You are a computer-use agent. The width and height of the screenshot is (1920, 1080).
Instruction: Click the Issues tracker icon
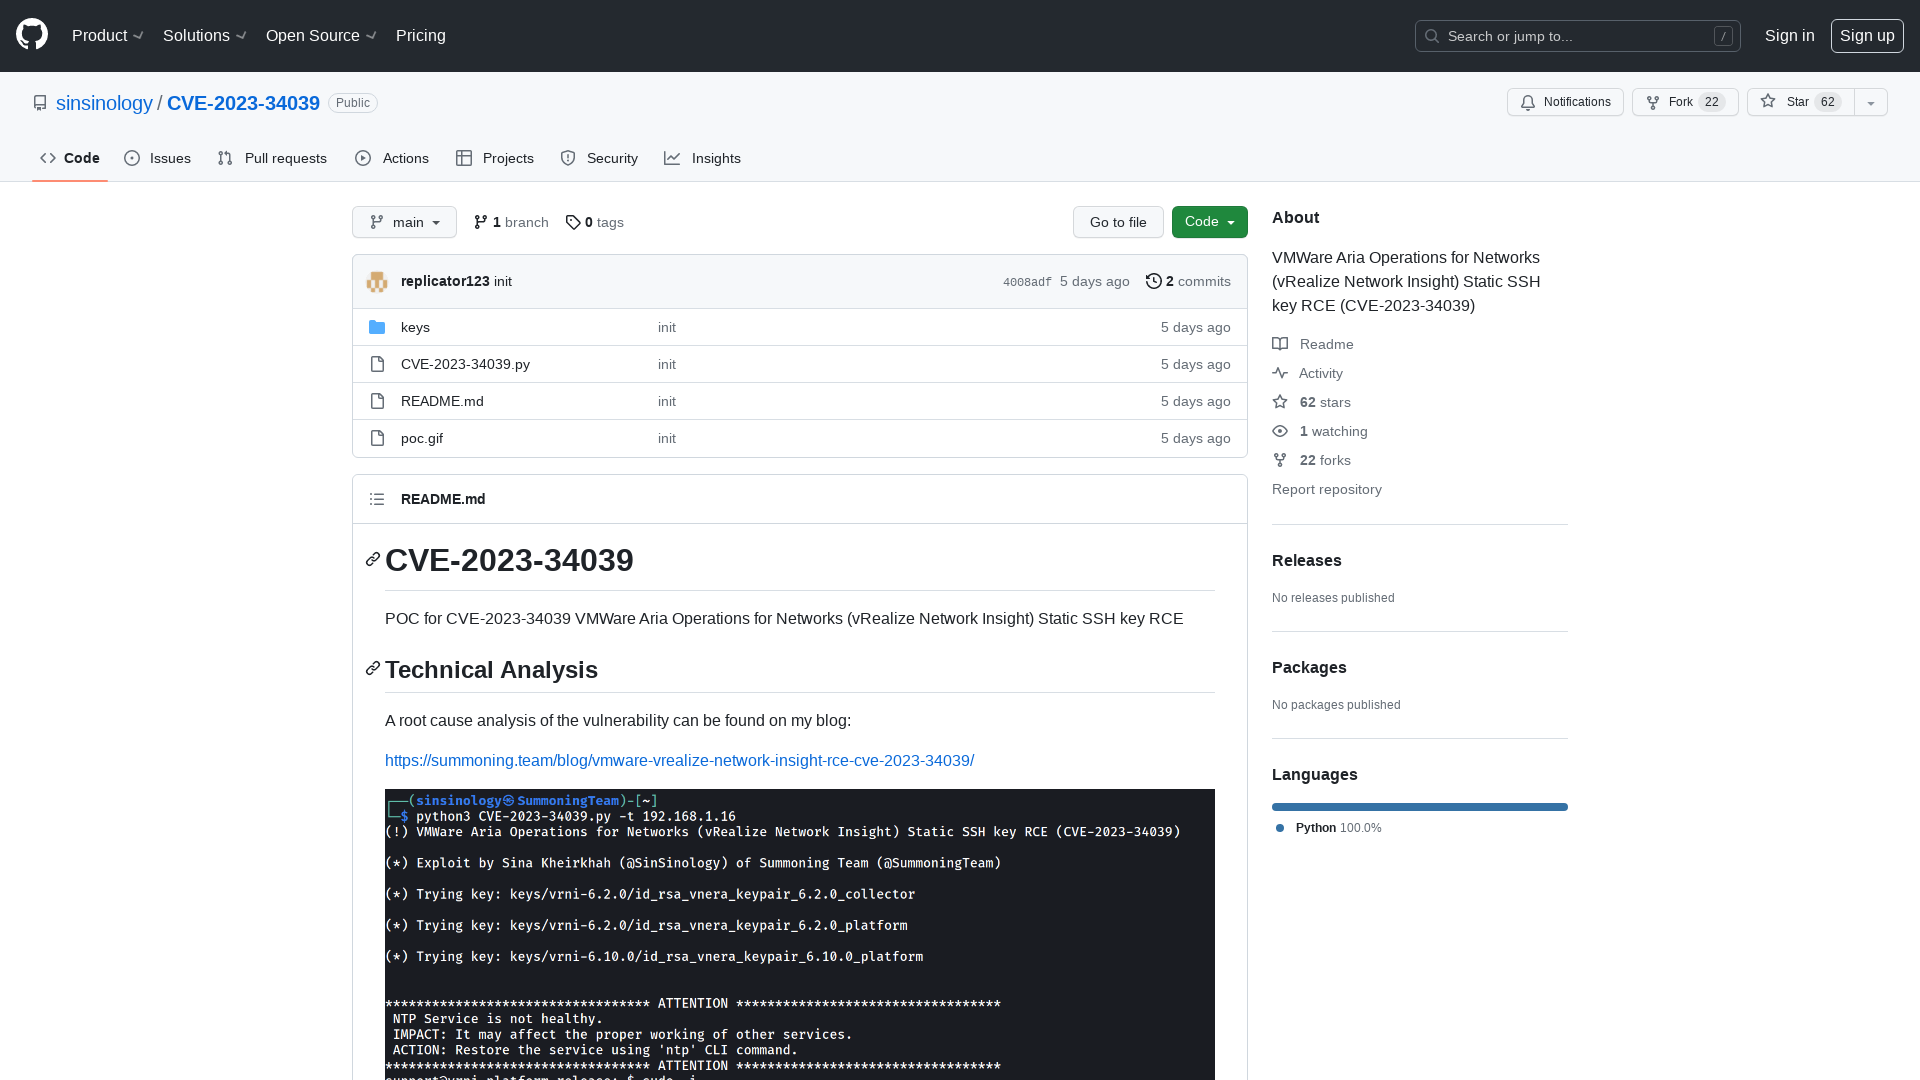tap(132, 158)
